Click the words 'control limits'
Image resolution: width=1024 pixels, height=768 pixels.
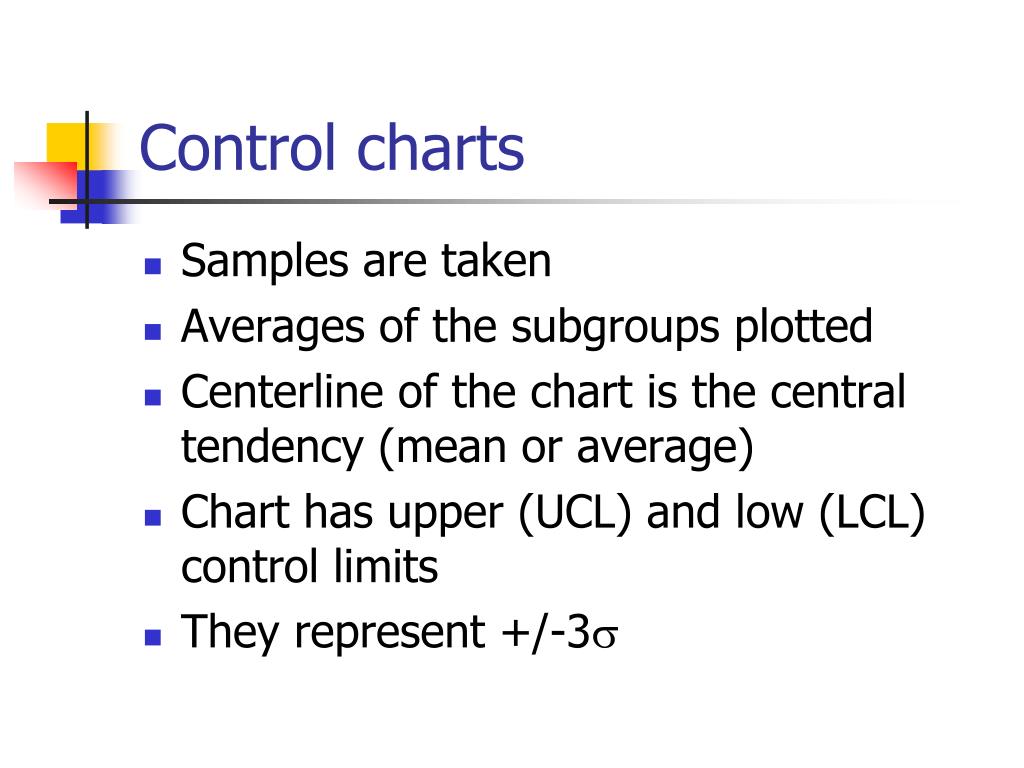(310, 567)
